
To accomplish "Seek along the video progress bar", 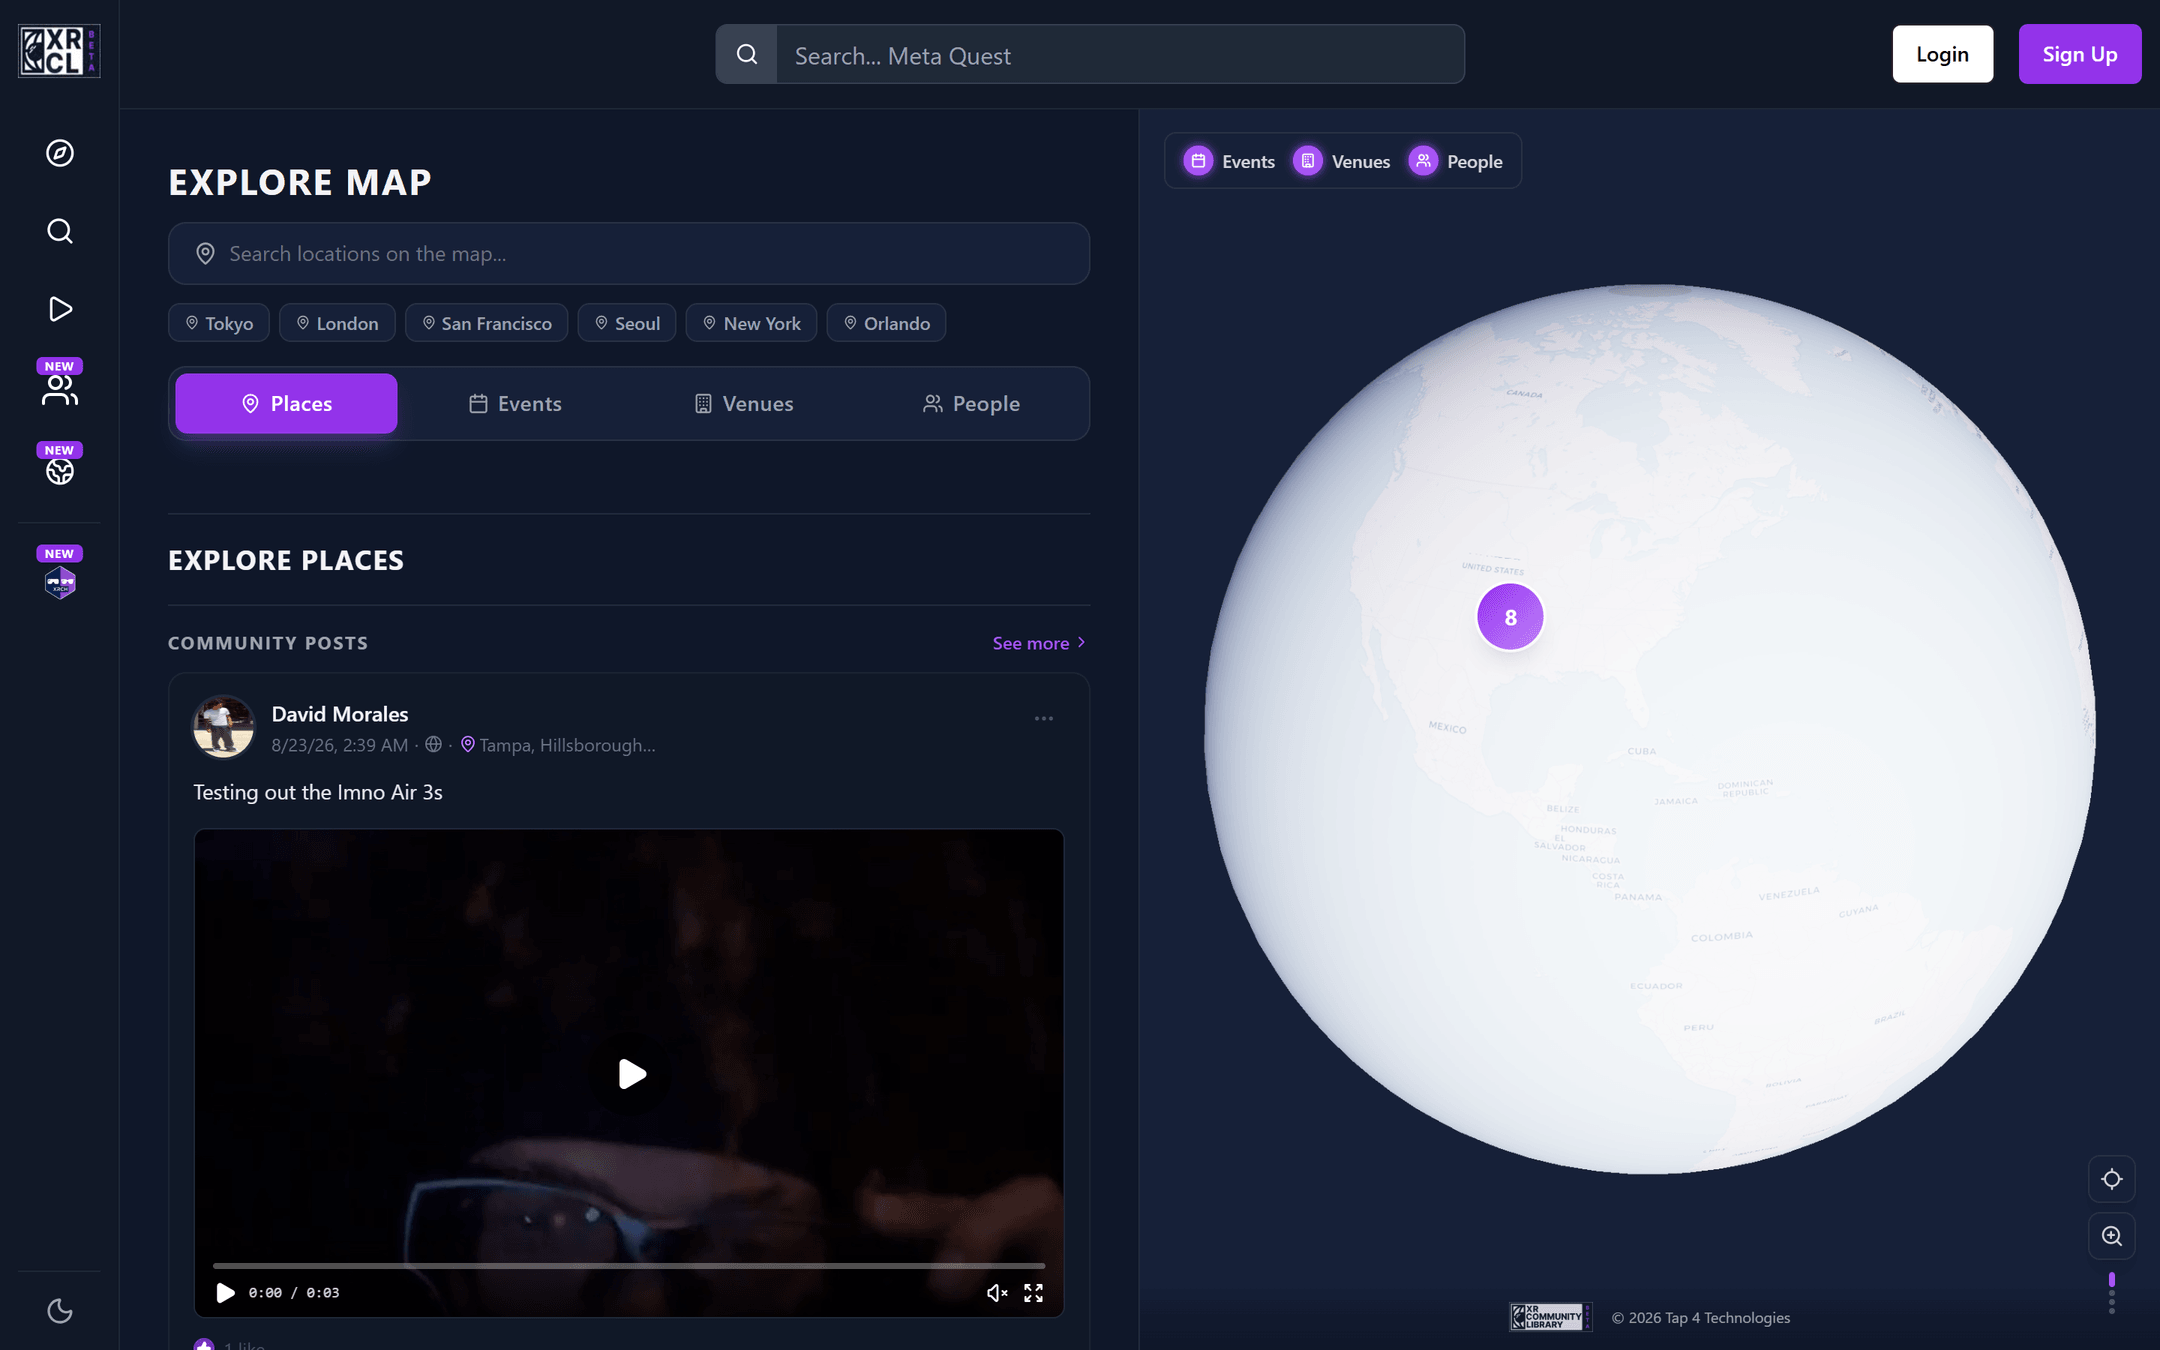I will tap(629, 1266).
